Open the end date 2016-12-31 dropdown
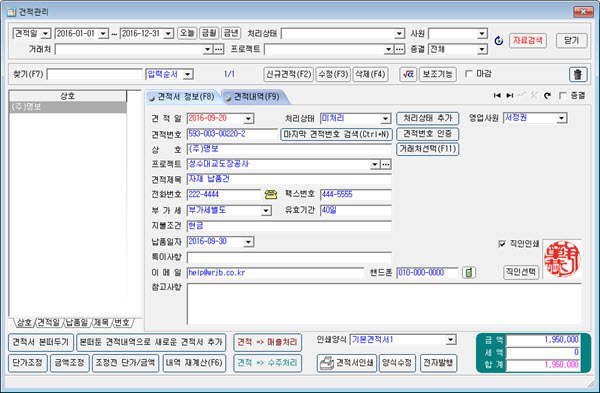Viewport: 600px width, 393px height. pyautogui.click(x=168, y=34)
